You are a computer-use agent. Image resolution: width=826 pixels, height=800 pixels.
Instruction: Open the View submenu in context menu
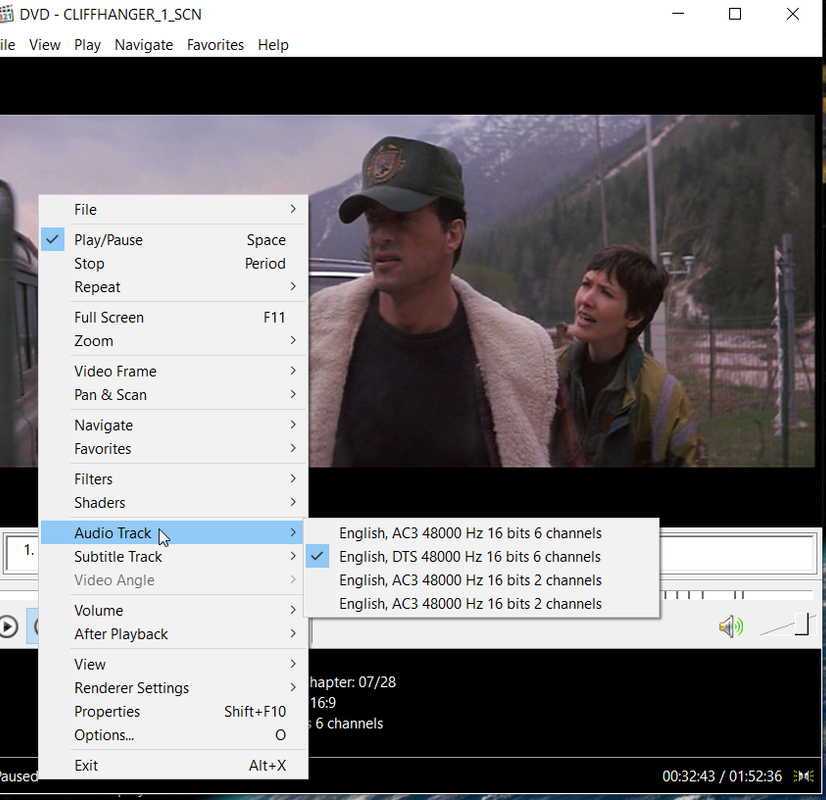[x=173, y=665]
